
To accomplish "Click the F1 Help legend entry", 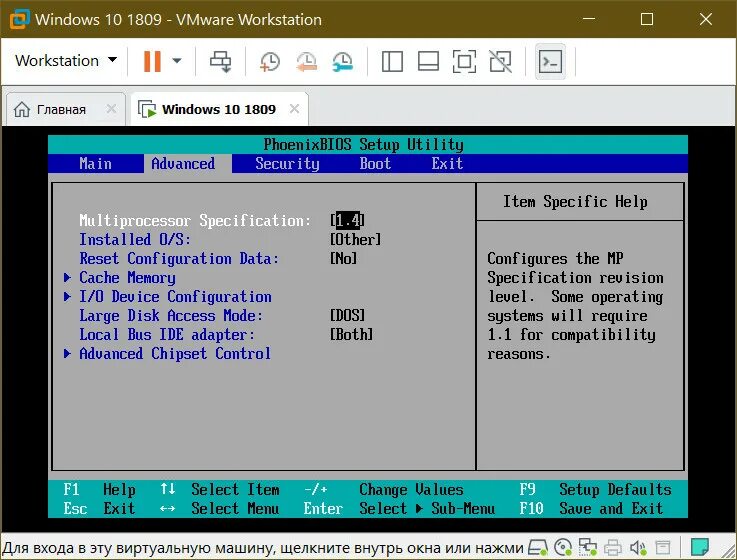I will (100, 489).
